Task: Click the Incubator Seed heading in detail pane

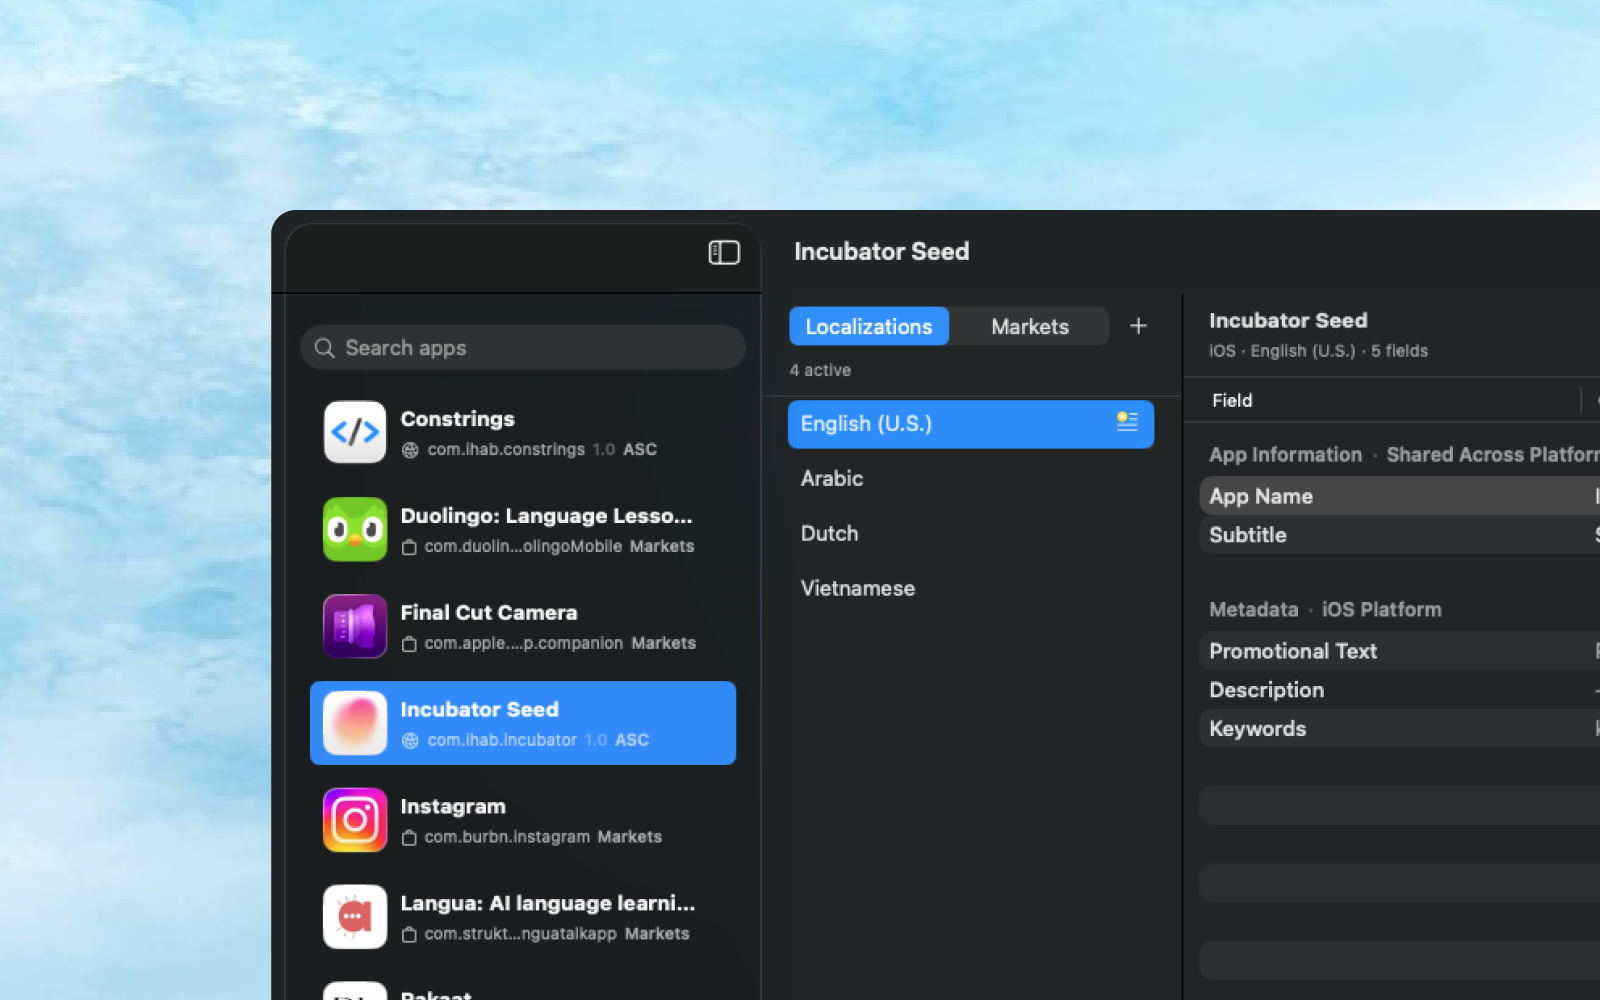Action: 1288,321
